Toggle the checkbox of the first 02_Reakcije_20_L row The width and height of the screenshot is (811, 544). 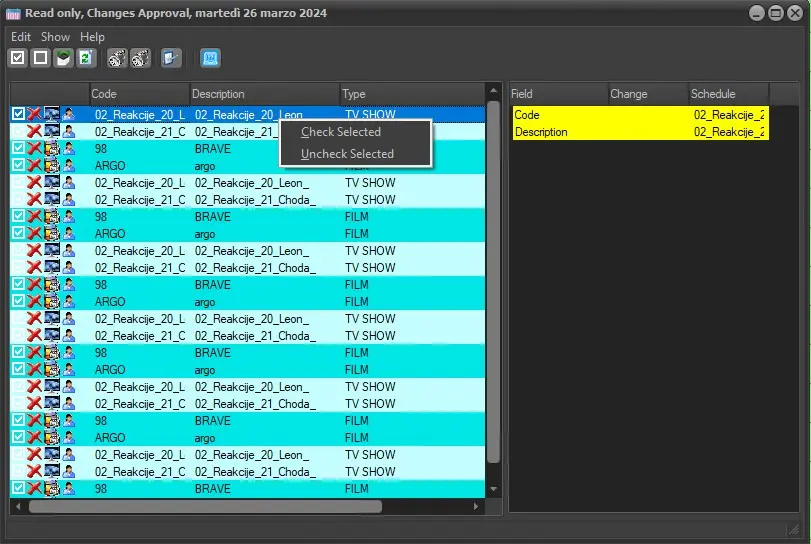click(x=18, y=115)
